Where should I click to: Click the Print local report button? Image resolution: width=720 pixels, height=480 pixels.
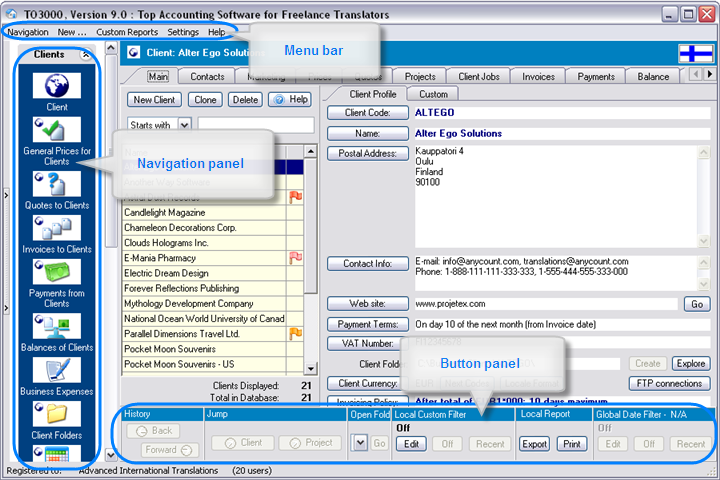pos(572,444)
